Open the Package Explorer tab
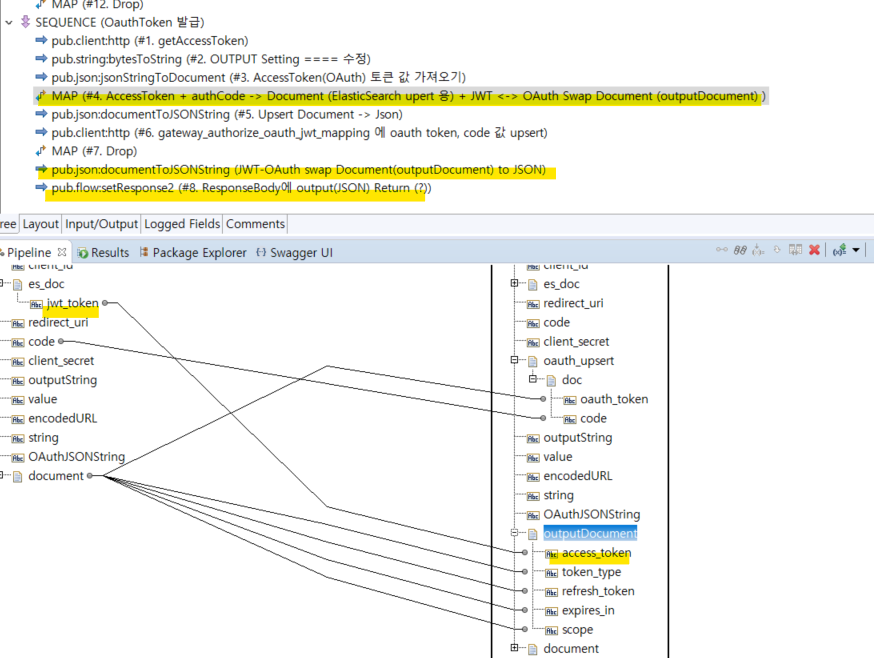The width and height of the screenshot is (874, 658). 191,253
